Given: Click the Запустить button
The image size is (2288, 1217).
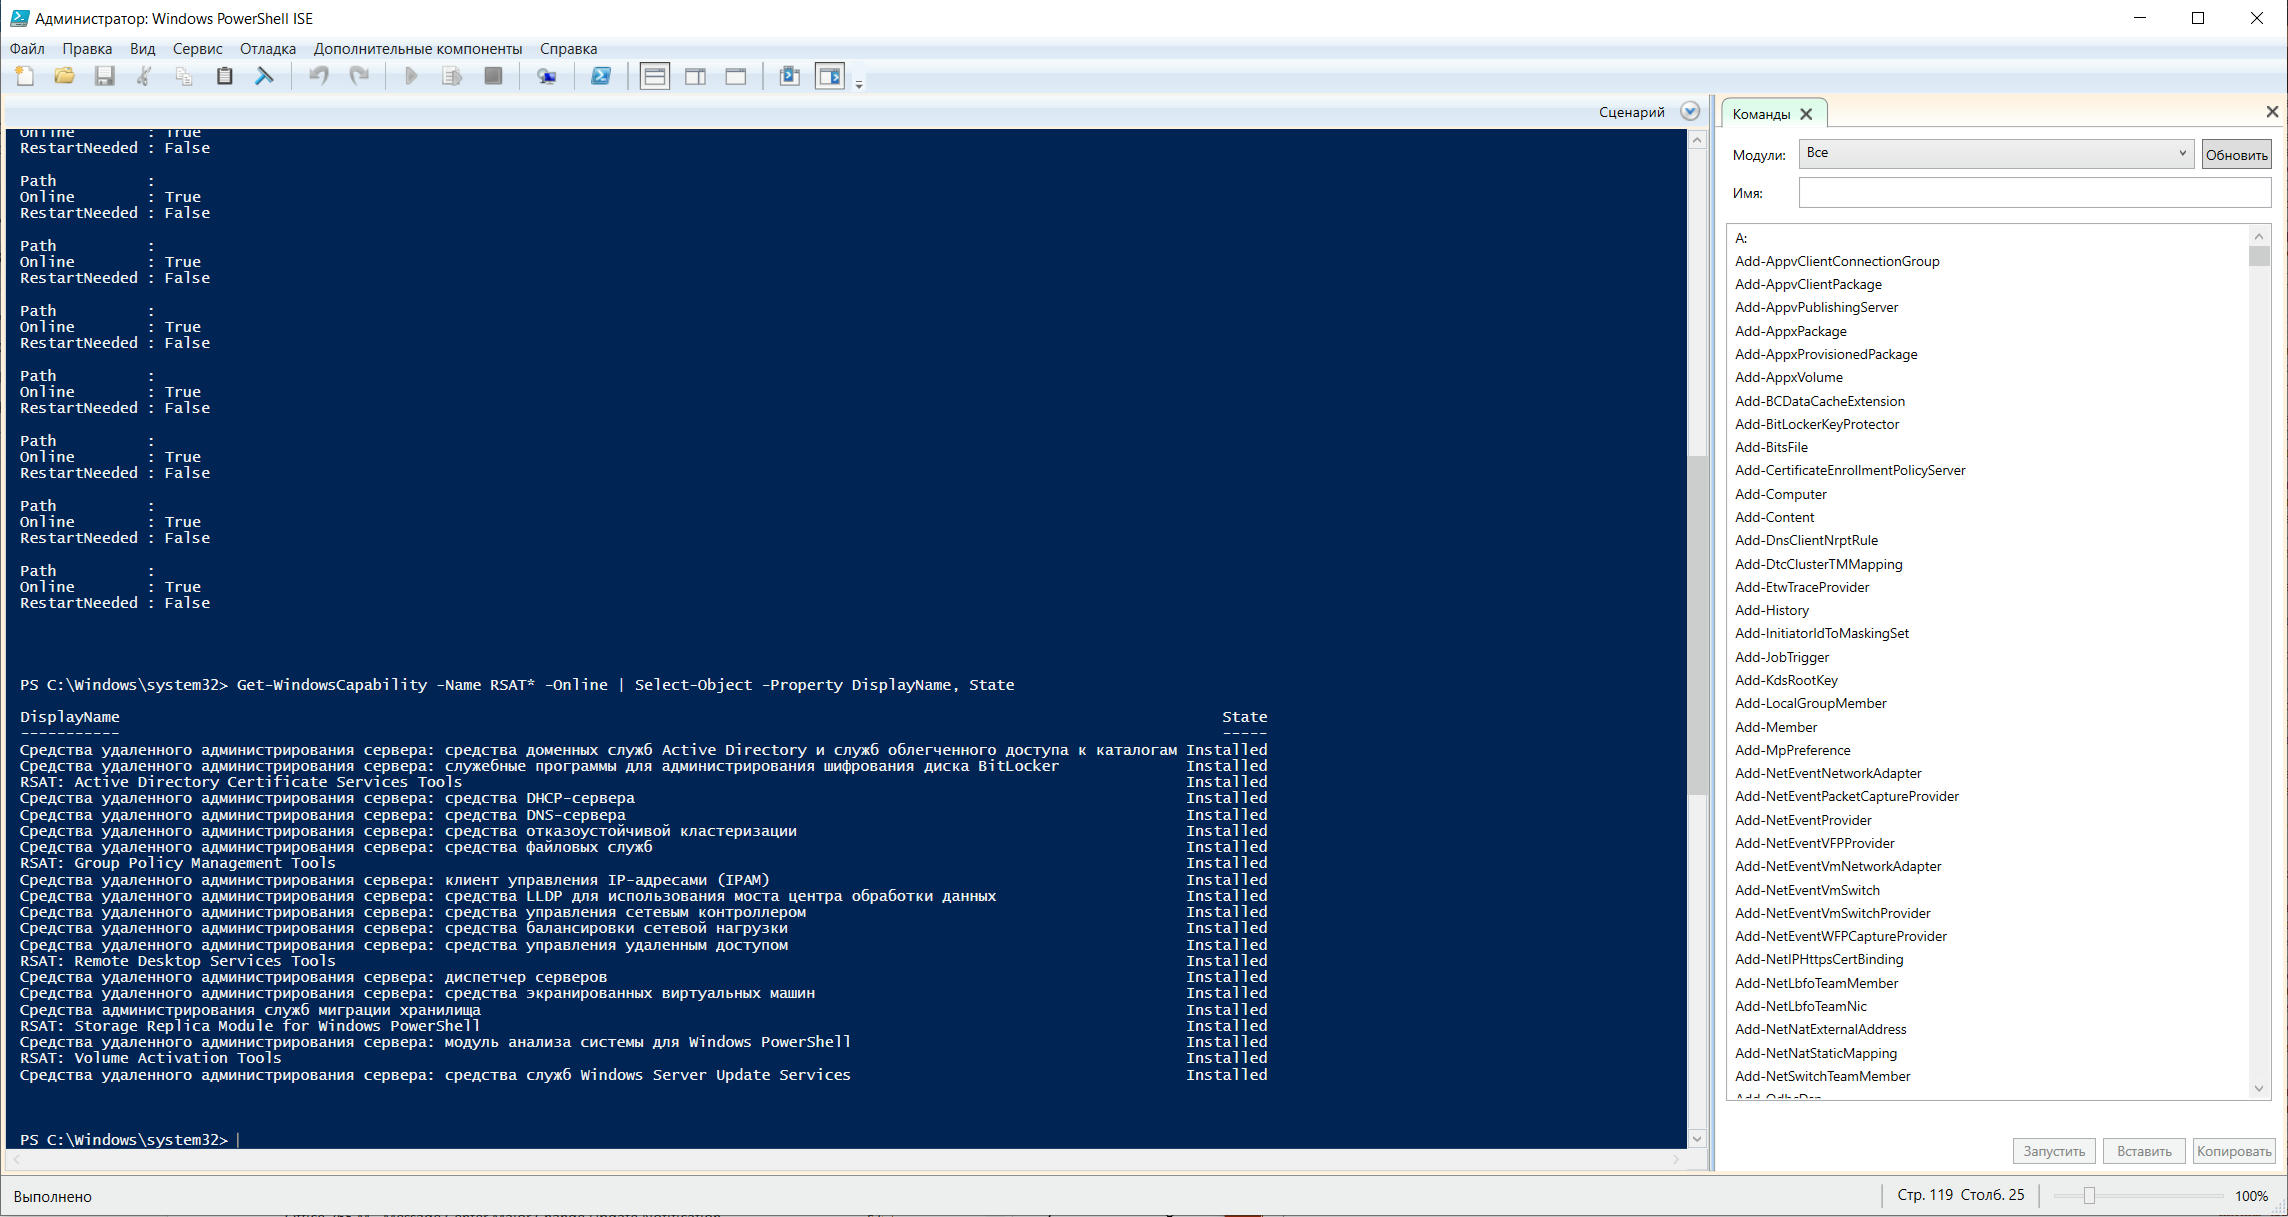Looking at the screenshot, I should click(x=2054, y=1151).
